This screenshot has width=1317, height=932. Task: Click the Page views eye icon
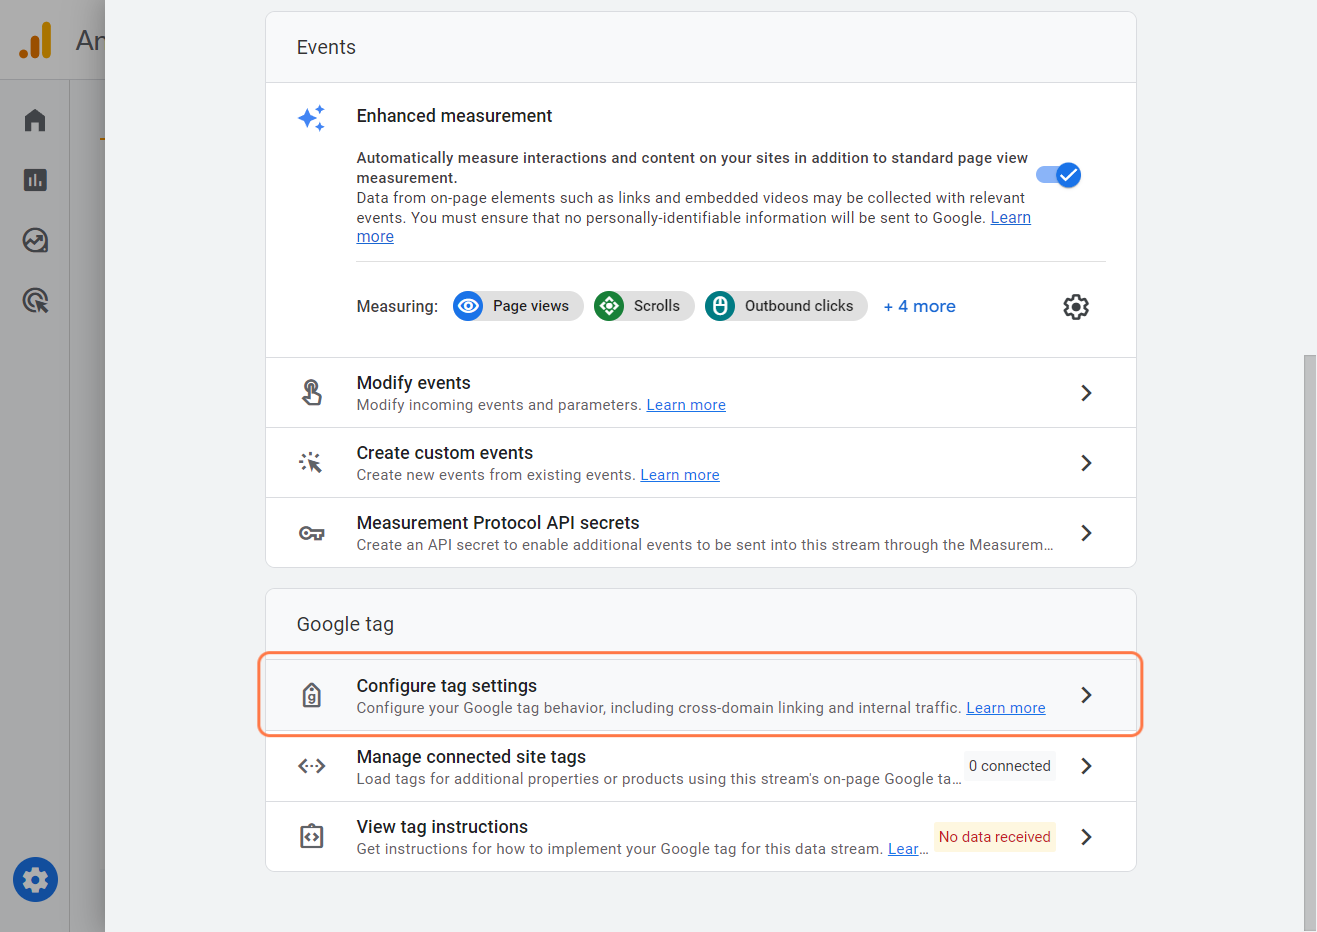[468, 306]
